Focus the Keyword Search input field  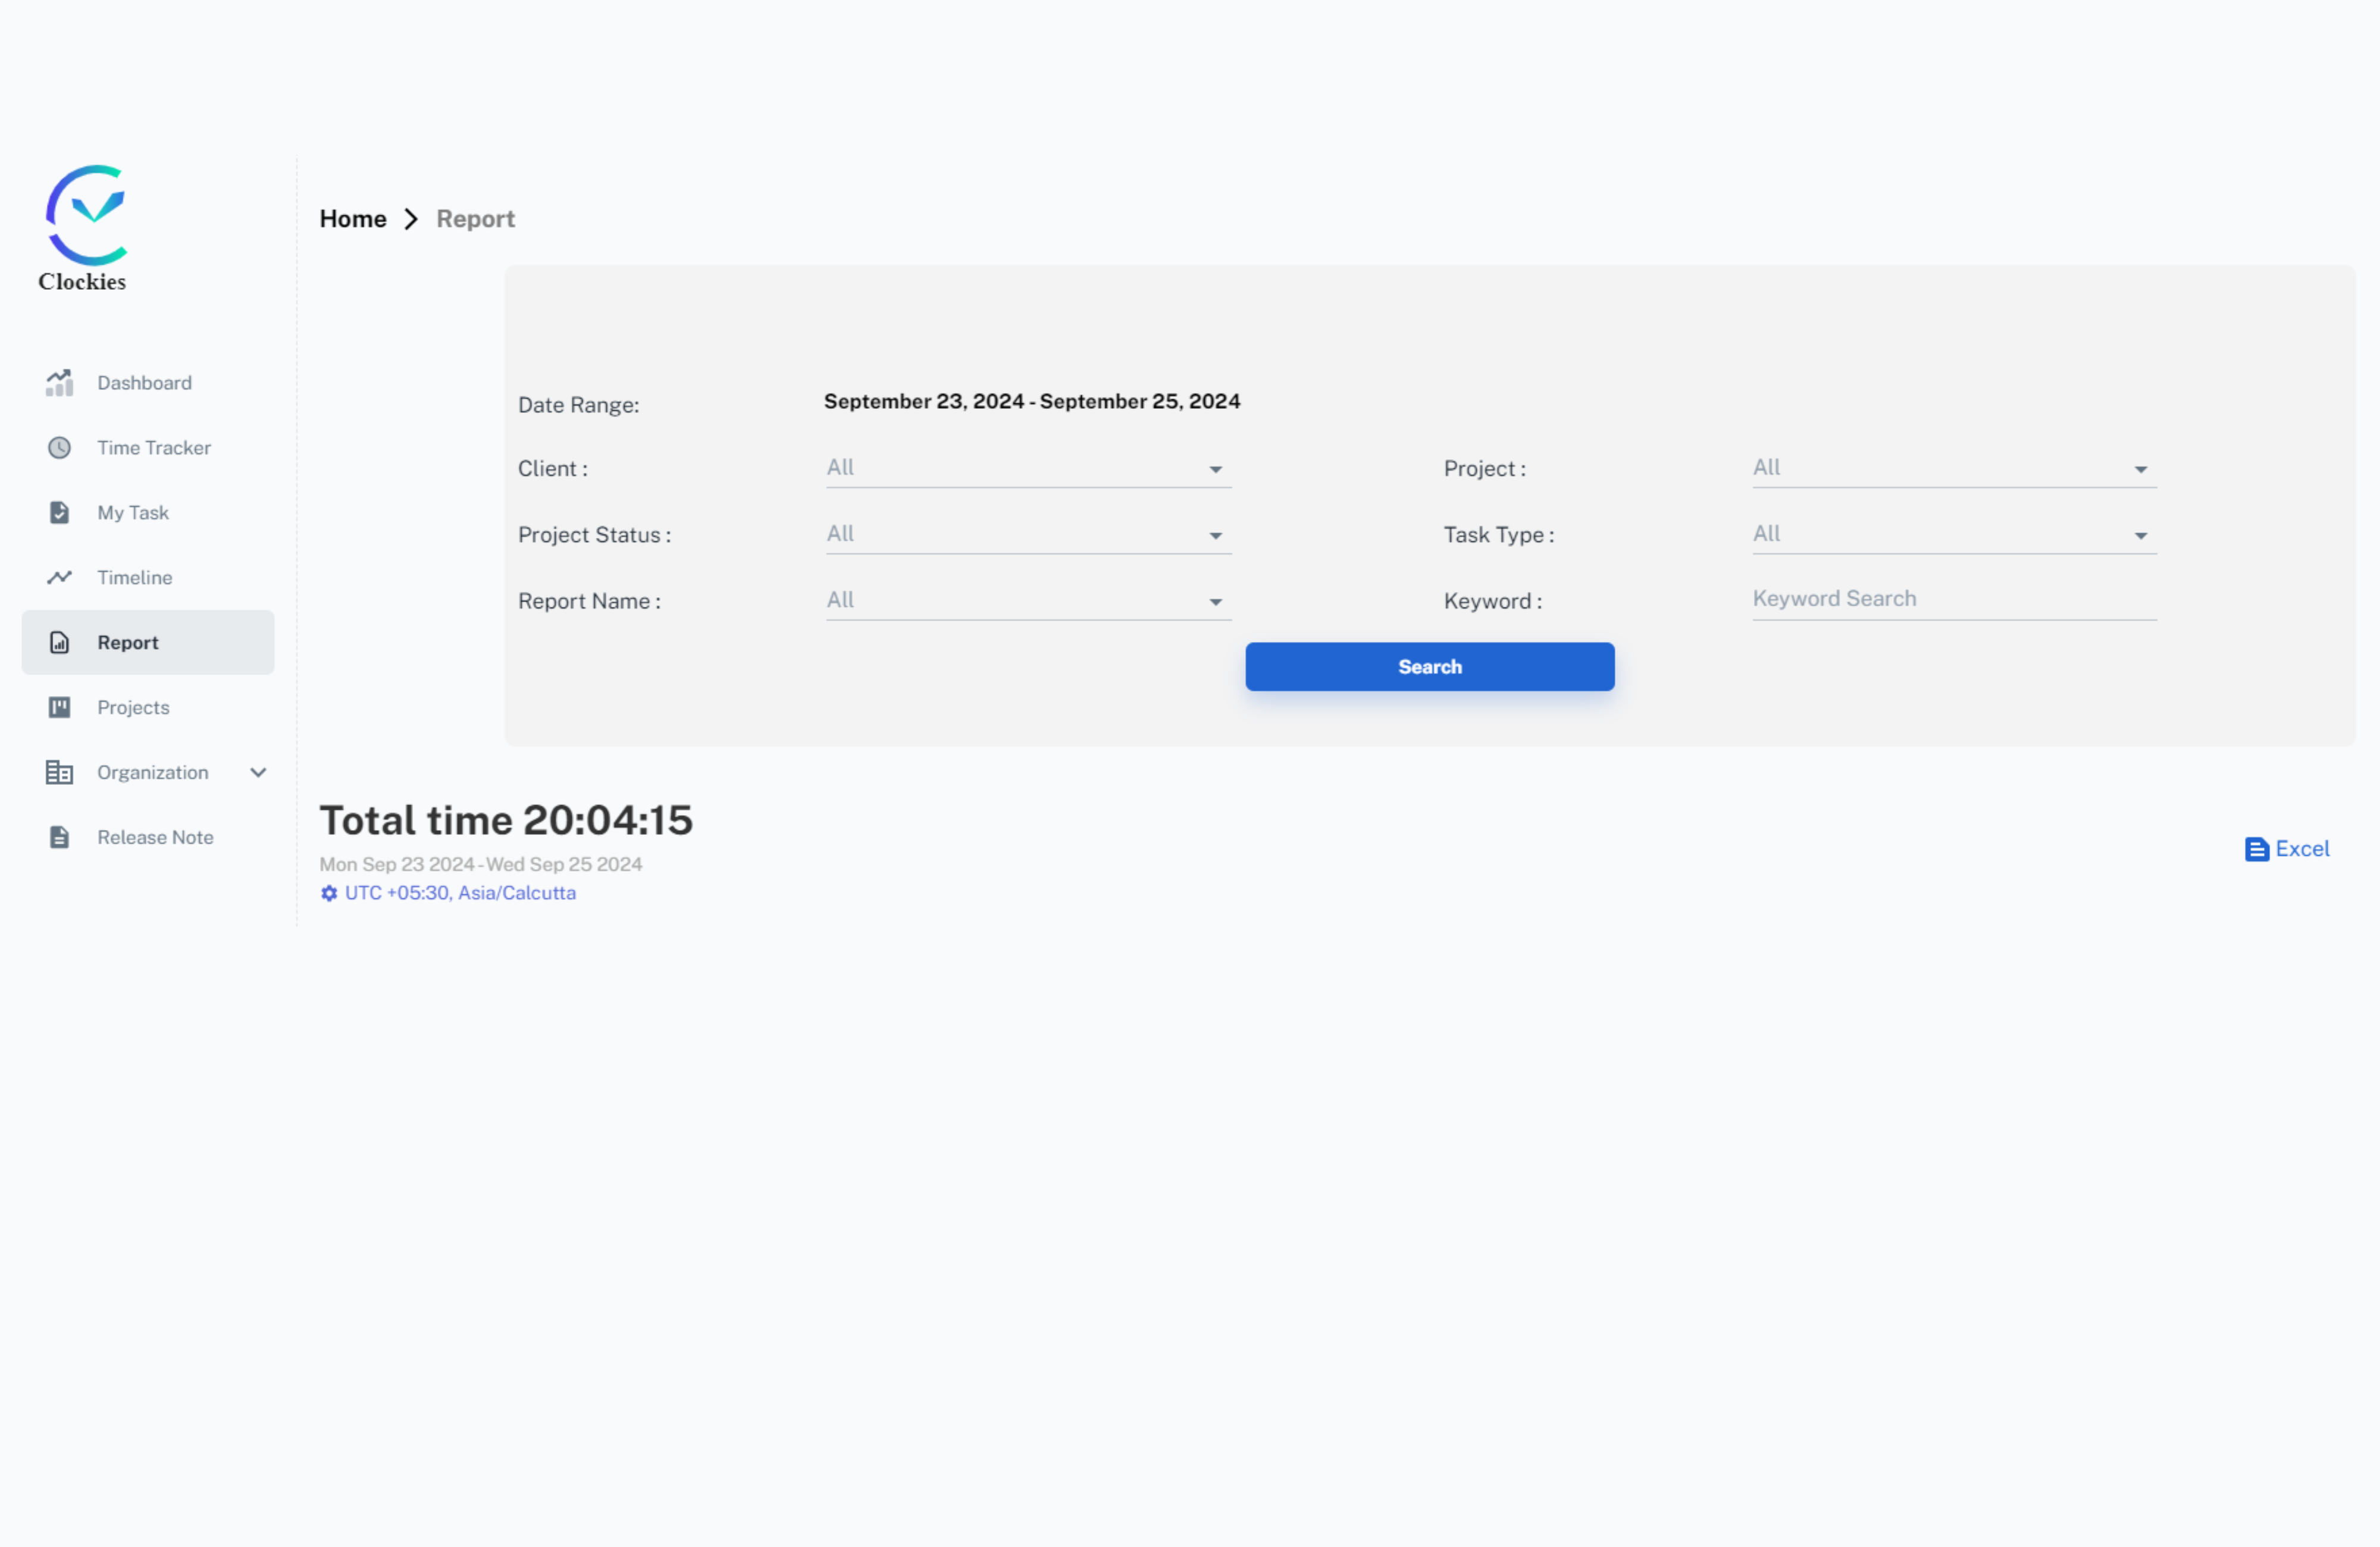[x=1954, y=599]
